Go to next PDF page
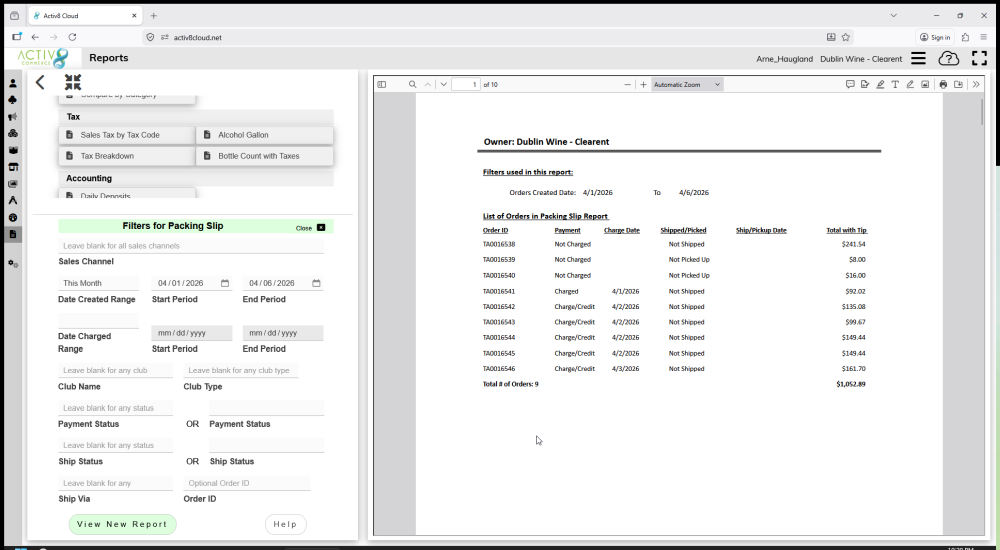1000x550 pixels. [x=443, y=84]
